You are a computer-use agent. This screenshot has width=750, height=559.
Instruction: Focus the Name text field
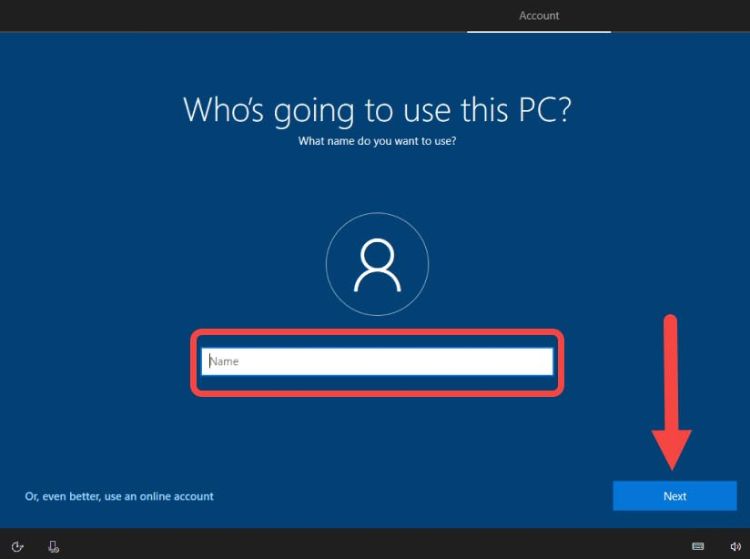[x=377, y=361]
